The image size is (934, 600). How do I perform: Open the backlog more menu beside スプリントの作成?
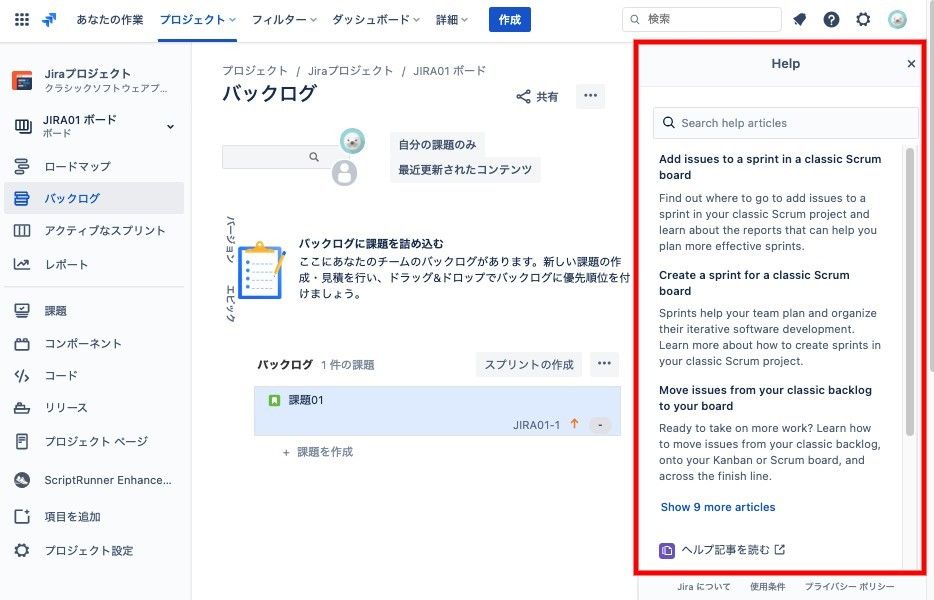tap(604, 363)
